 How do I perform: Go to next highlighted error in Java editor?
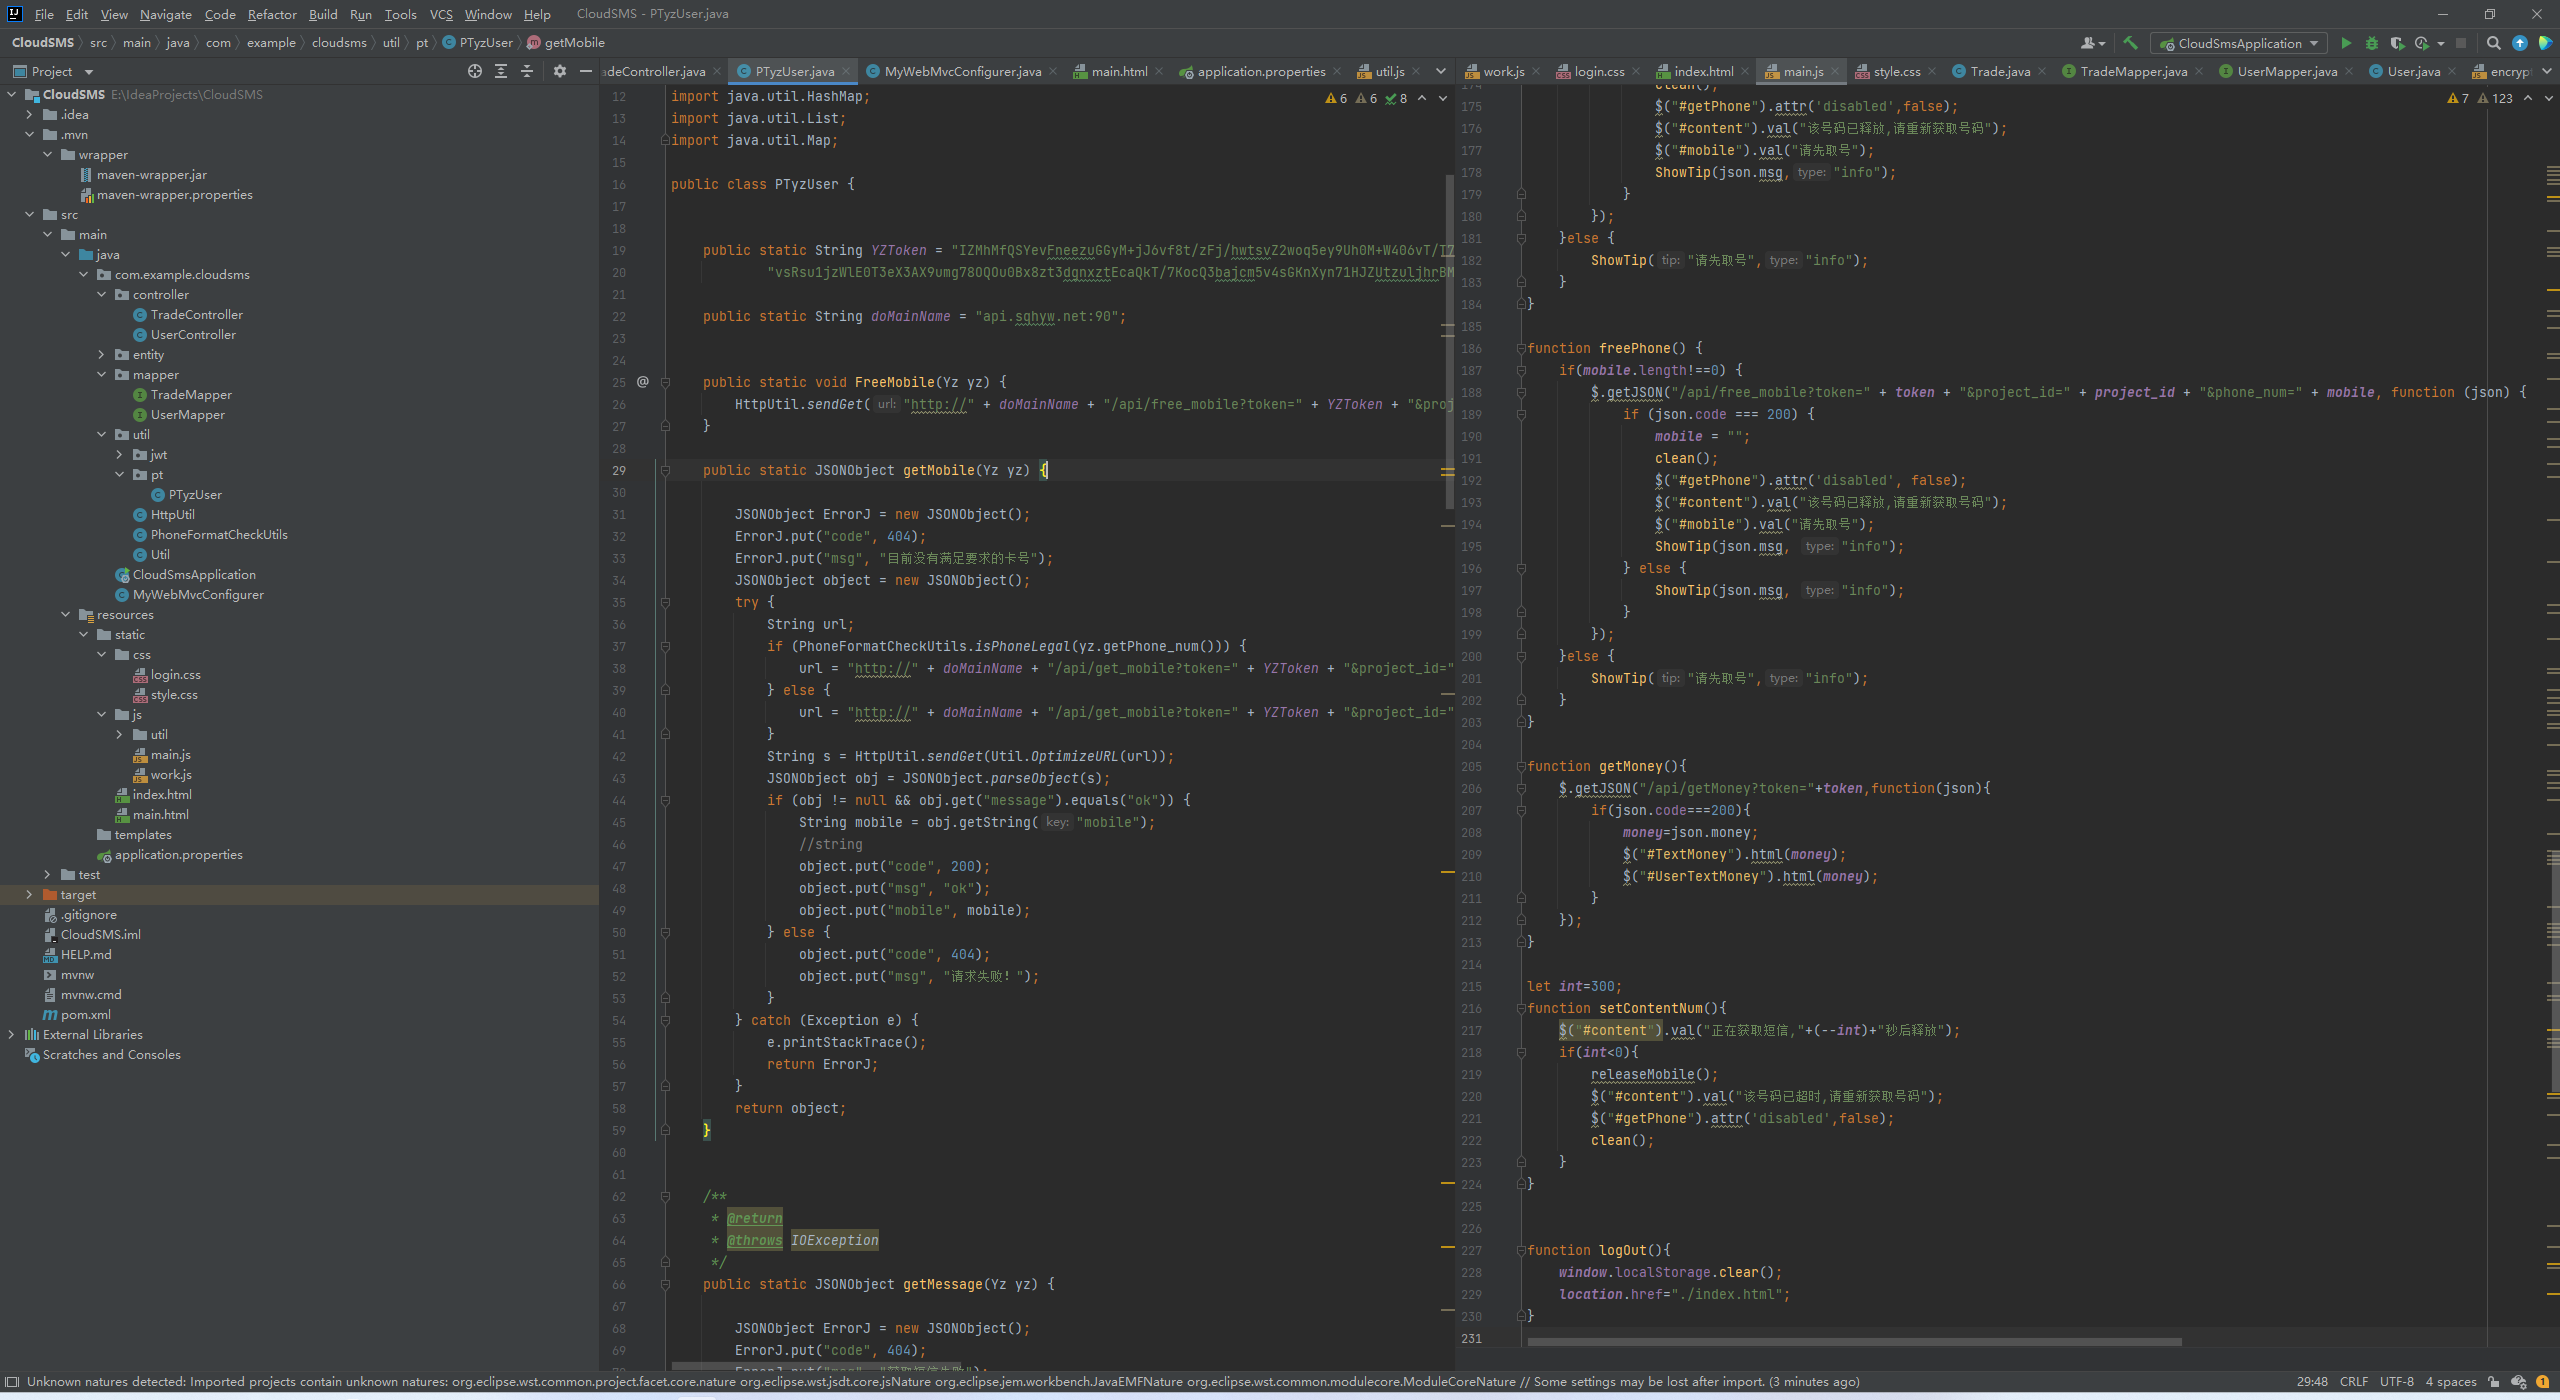point(1442,98)
